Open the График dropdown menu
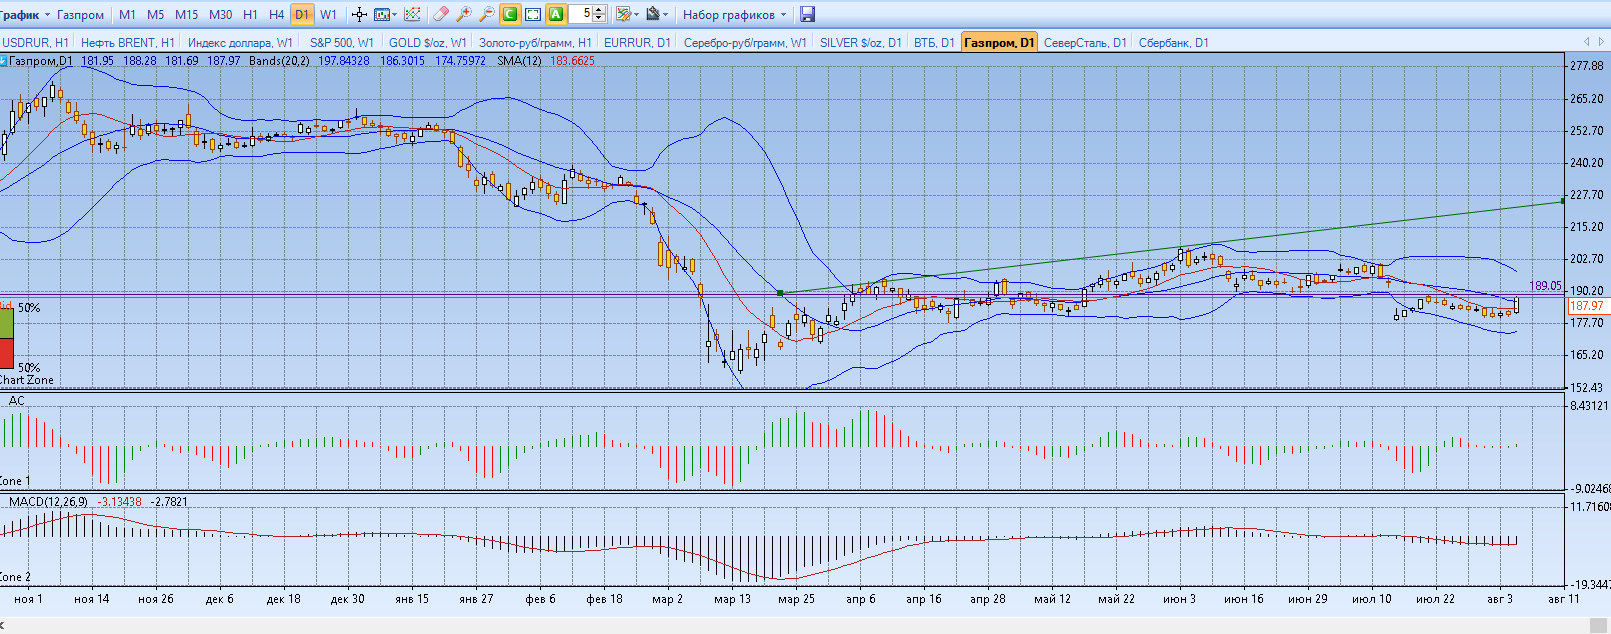1611x634 pixels. tap(26, 15)
